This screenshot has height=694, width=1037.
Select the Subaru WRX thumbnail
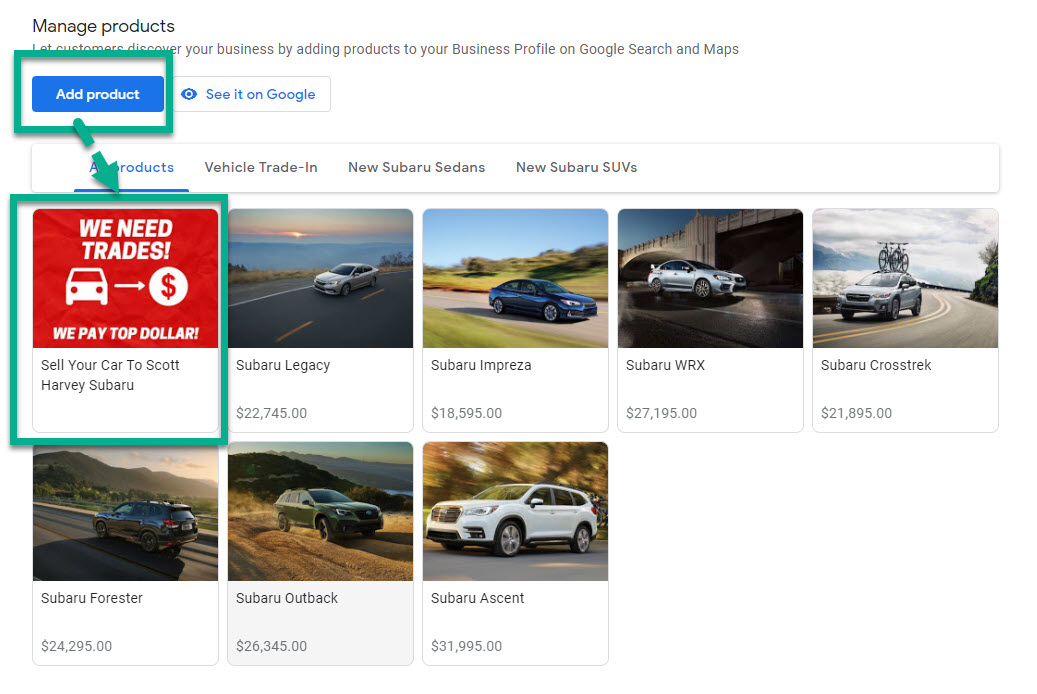(710, 278)
